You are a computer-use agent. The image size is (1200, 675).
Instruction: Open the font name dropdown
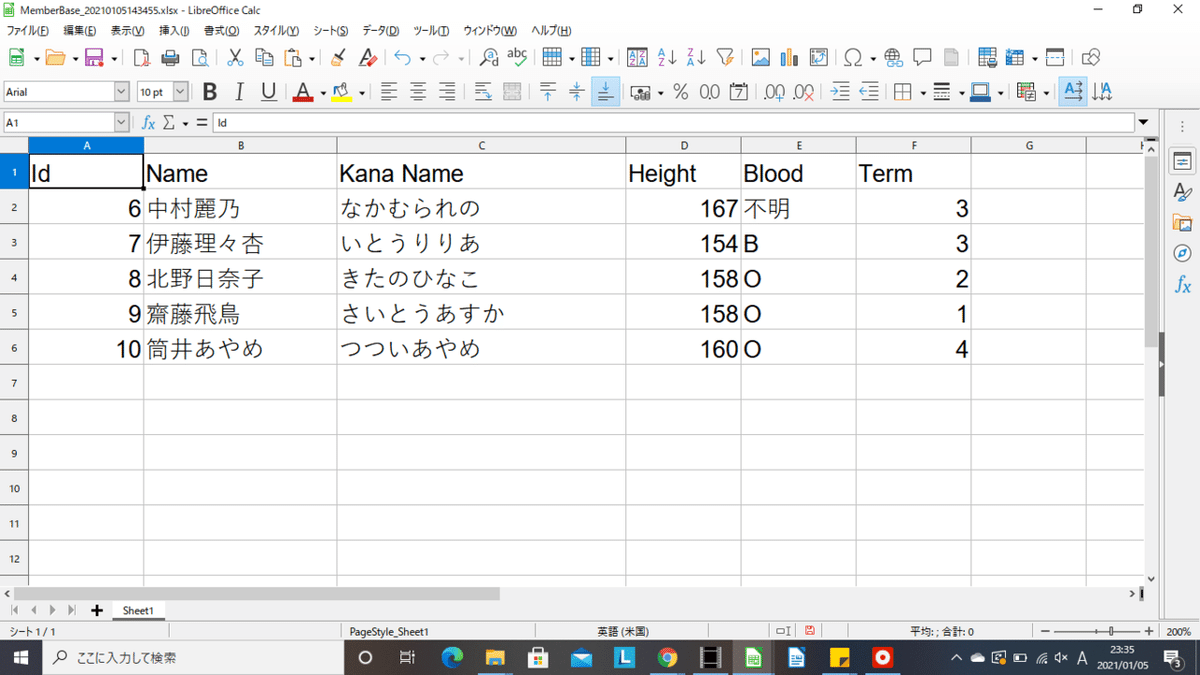tap(122, 91)
